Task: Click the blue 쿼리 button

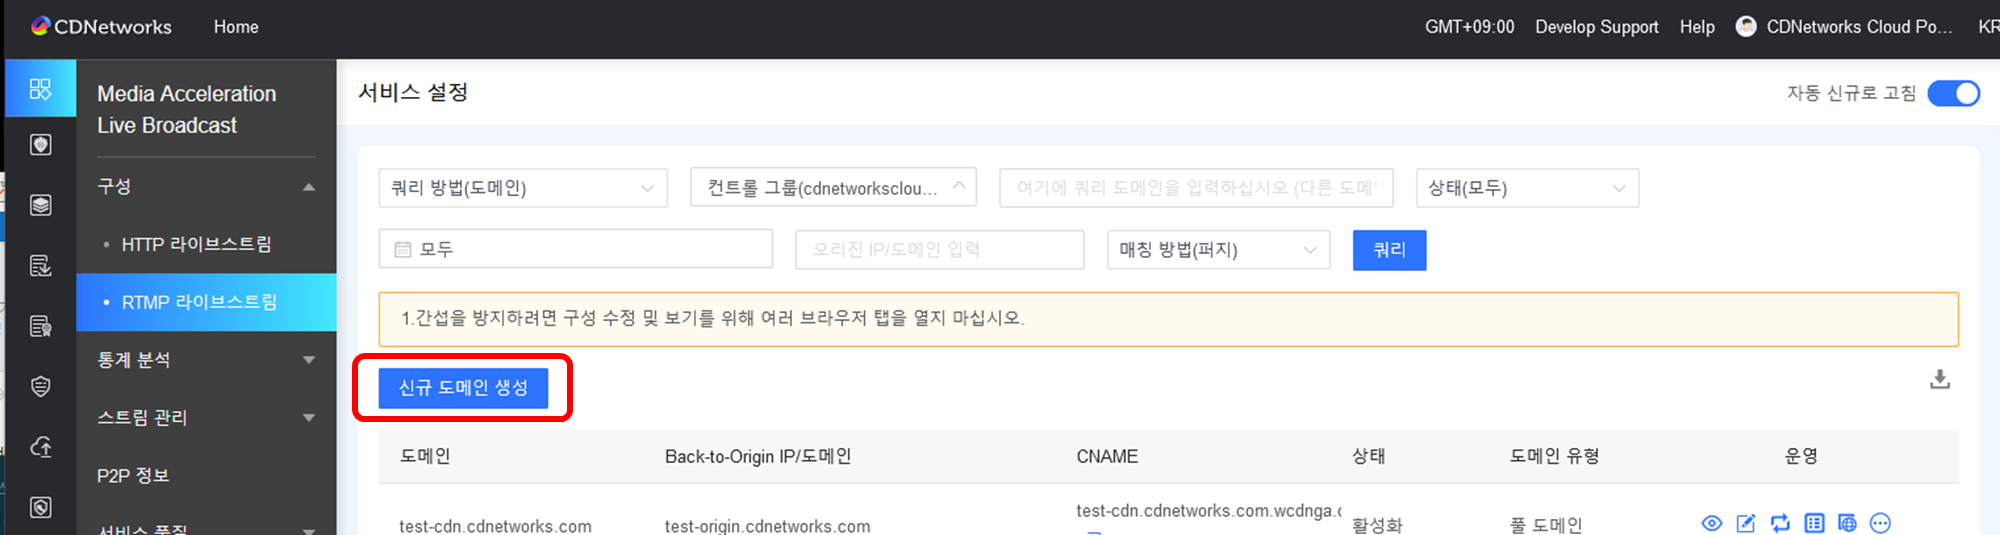Action: click(1389, 250)
